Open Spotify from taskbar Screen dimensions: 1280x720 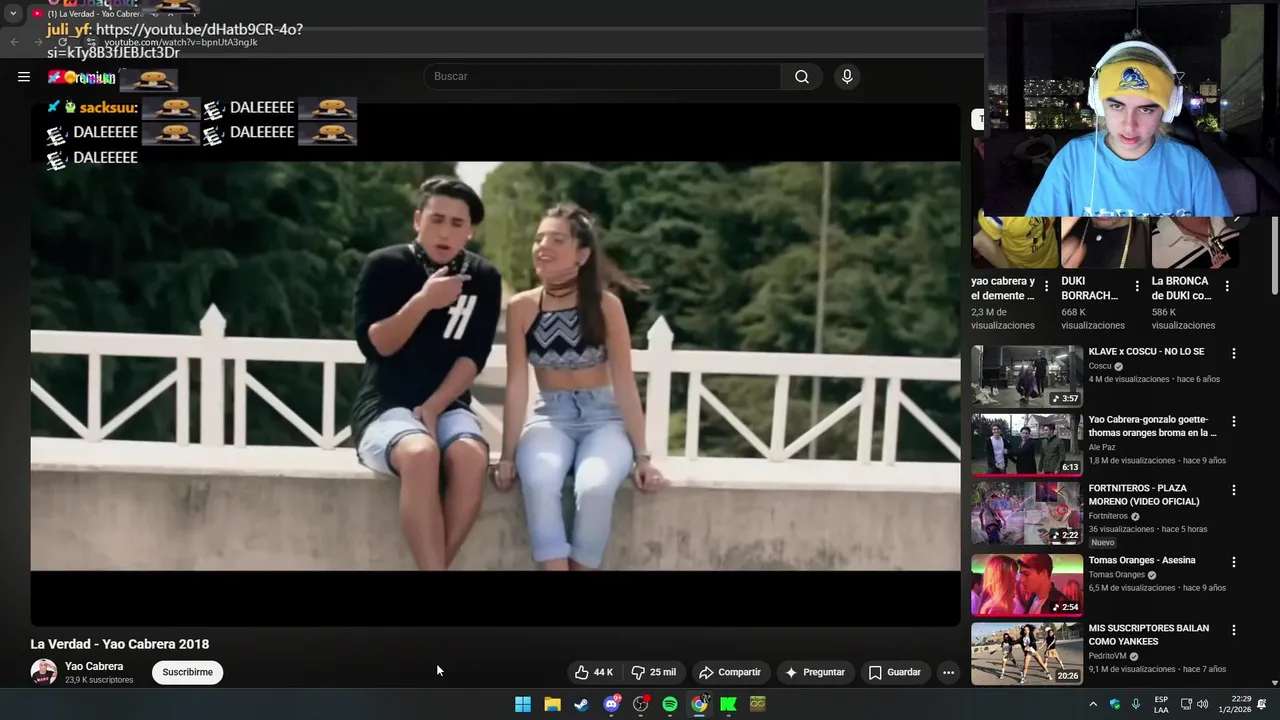click(670, 704)
